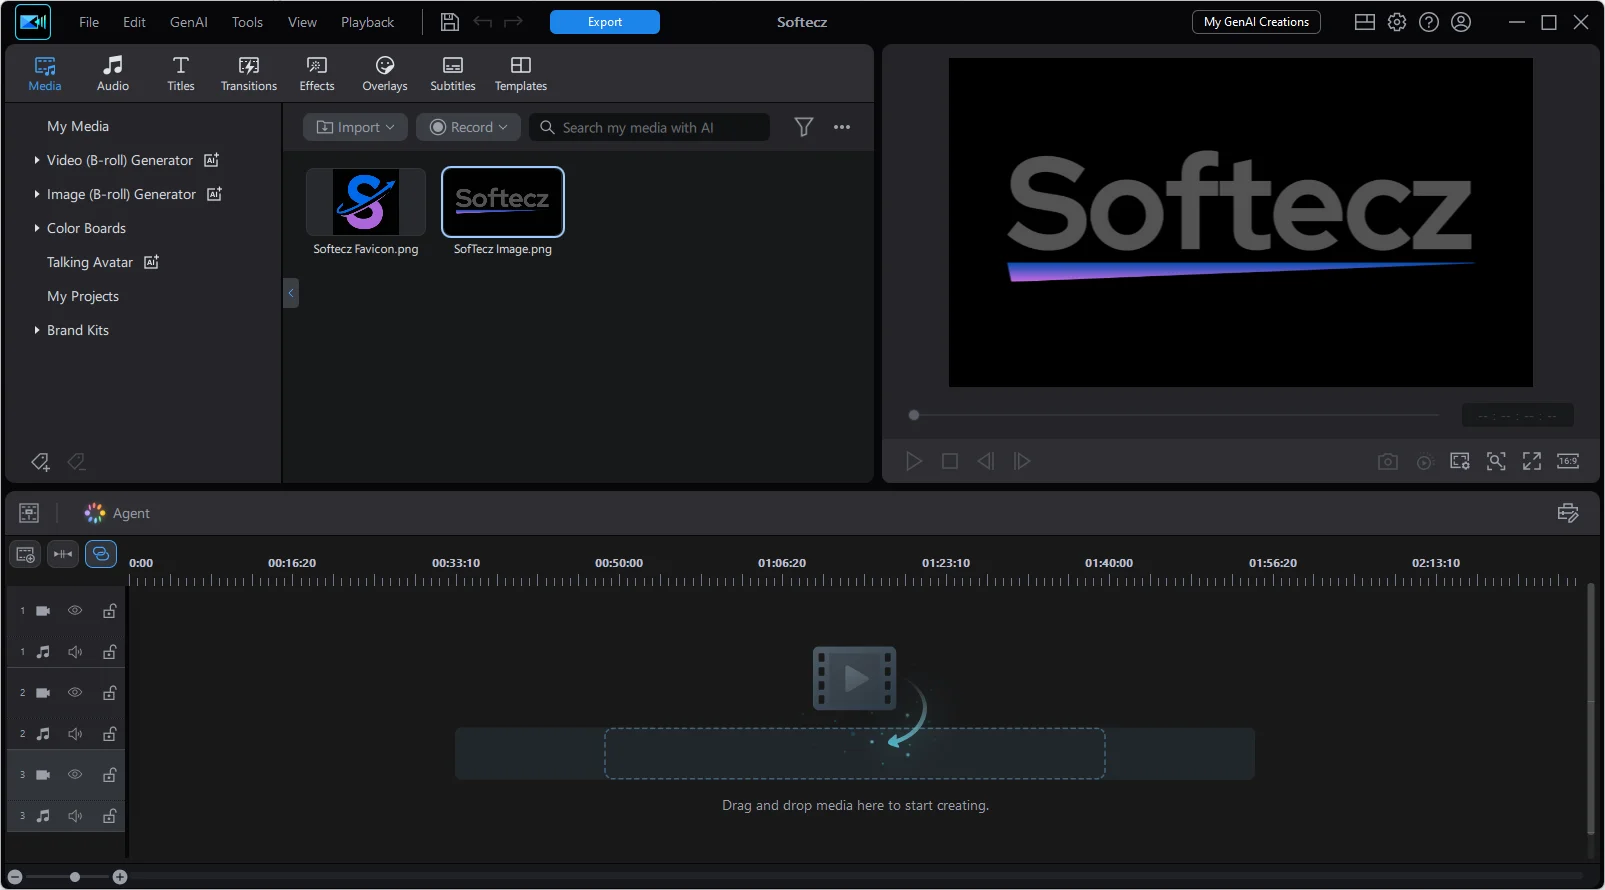Click the timeline zoom slider handle
The height and width of the screenshot is (890, 1605).
[75, 877]
